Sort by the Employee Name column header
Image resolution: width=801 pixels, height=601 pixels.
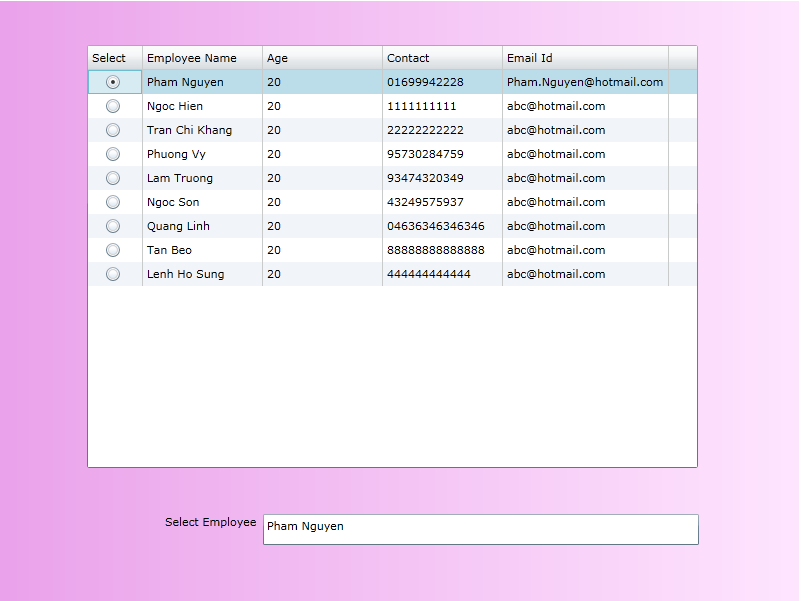[202, 58]
